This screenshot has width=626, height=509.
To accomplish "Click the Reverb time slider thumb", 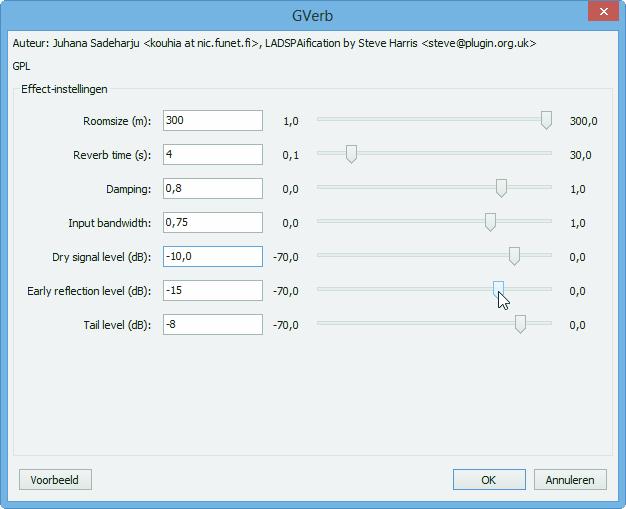I will [351, 154].
